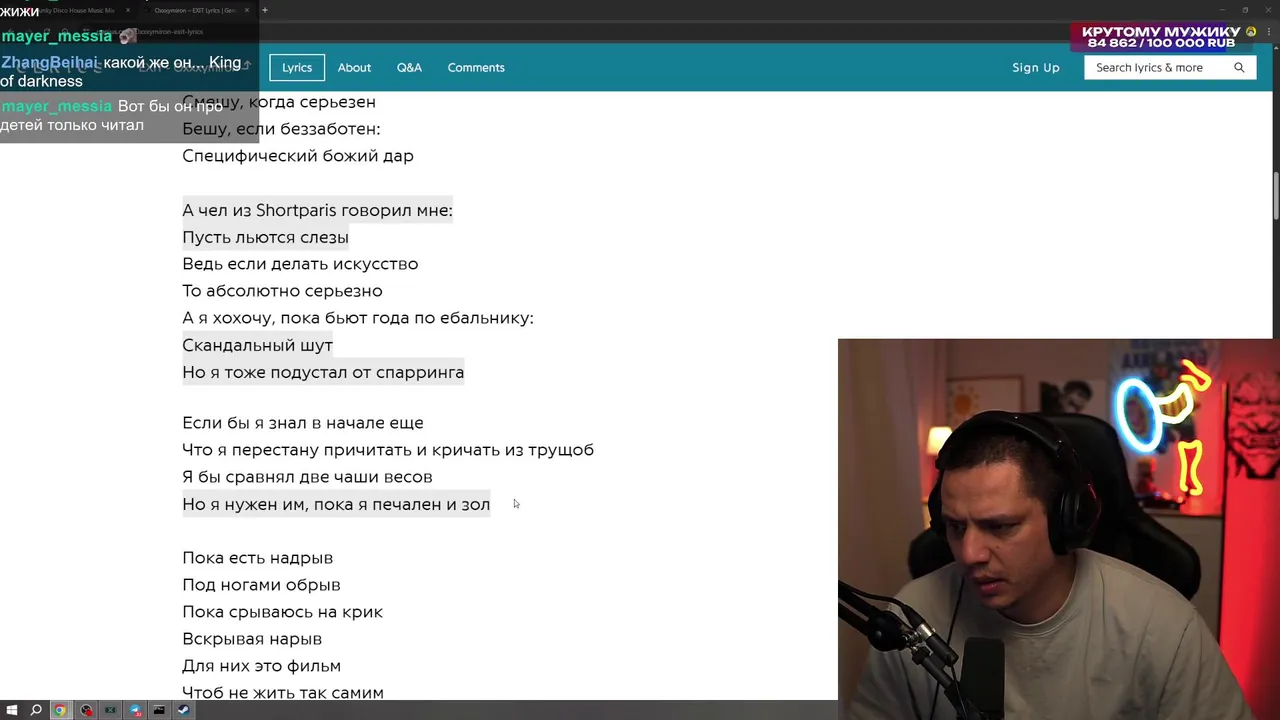This screenshot has height=720, width=1280.
Task: Click lyric line 'Бешу, если беззаботен:'
Action: (281, 129)
